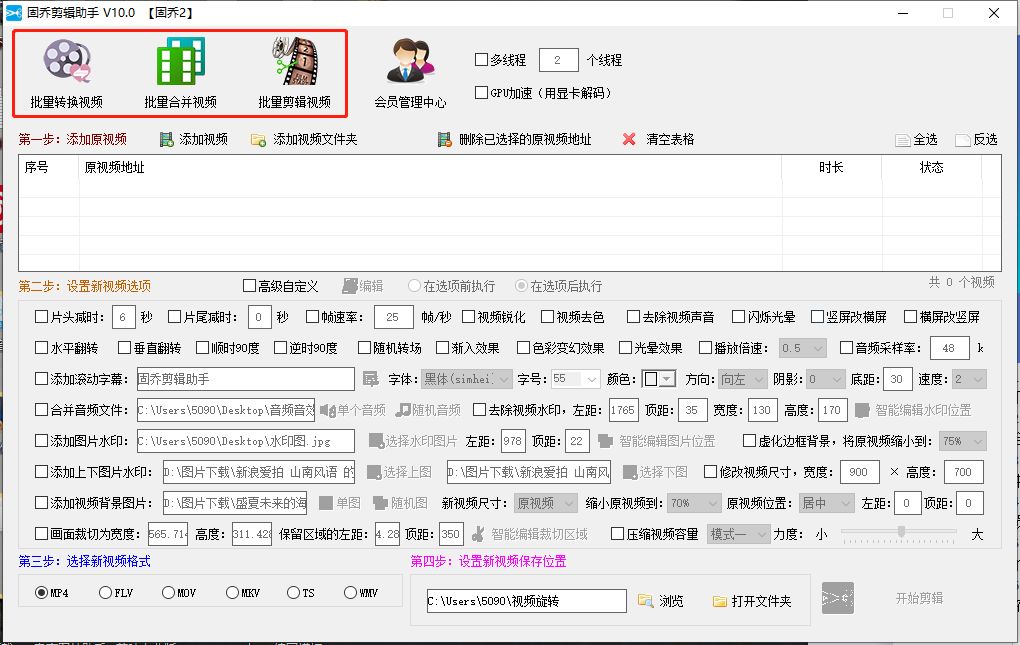The height and width of the screenshot is (645, 1020).
Task: Open output folder via 打开文件夹 icon
Action: 719,600
